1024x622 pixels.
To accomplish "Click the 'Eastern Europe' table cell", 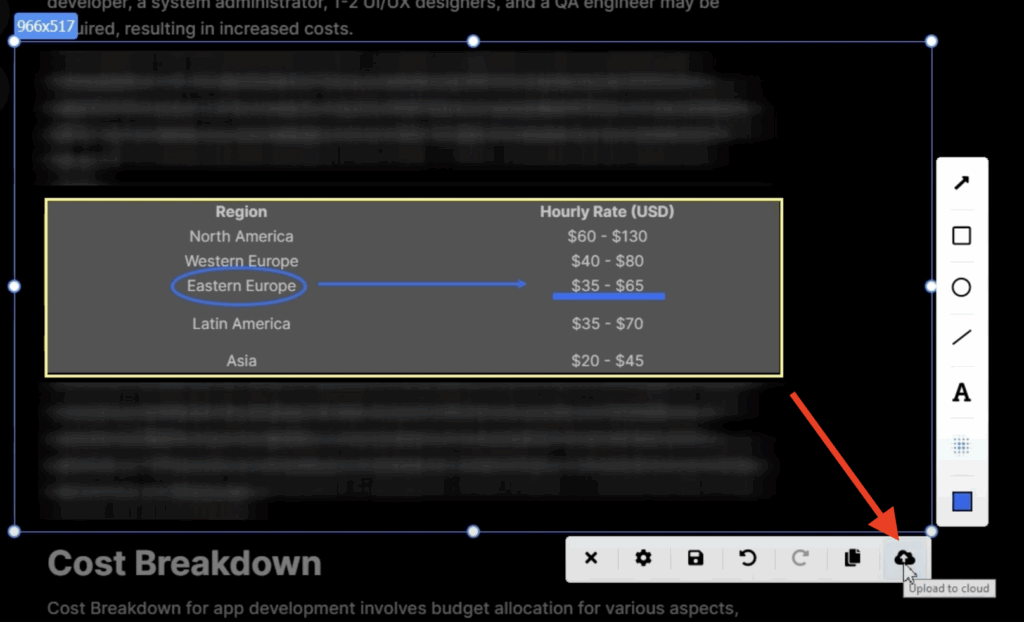I will (x=241, y=286).
